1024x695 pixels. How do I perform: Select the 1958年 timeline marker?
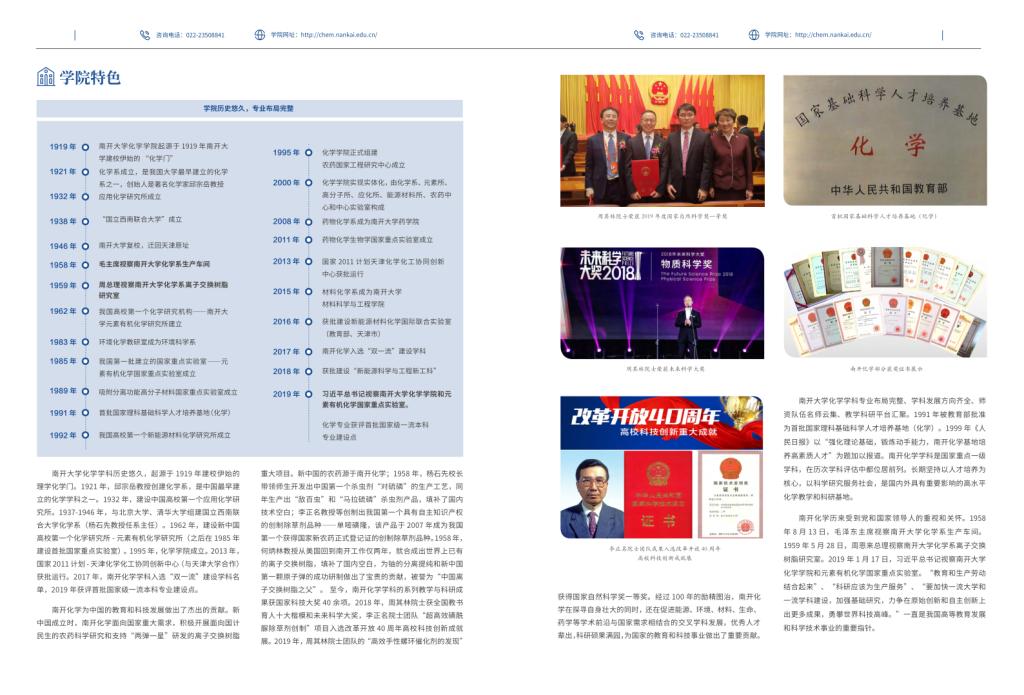pos(86,265)
